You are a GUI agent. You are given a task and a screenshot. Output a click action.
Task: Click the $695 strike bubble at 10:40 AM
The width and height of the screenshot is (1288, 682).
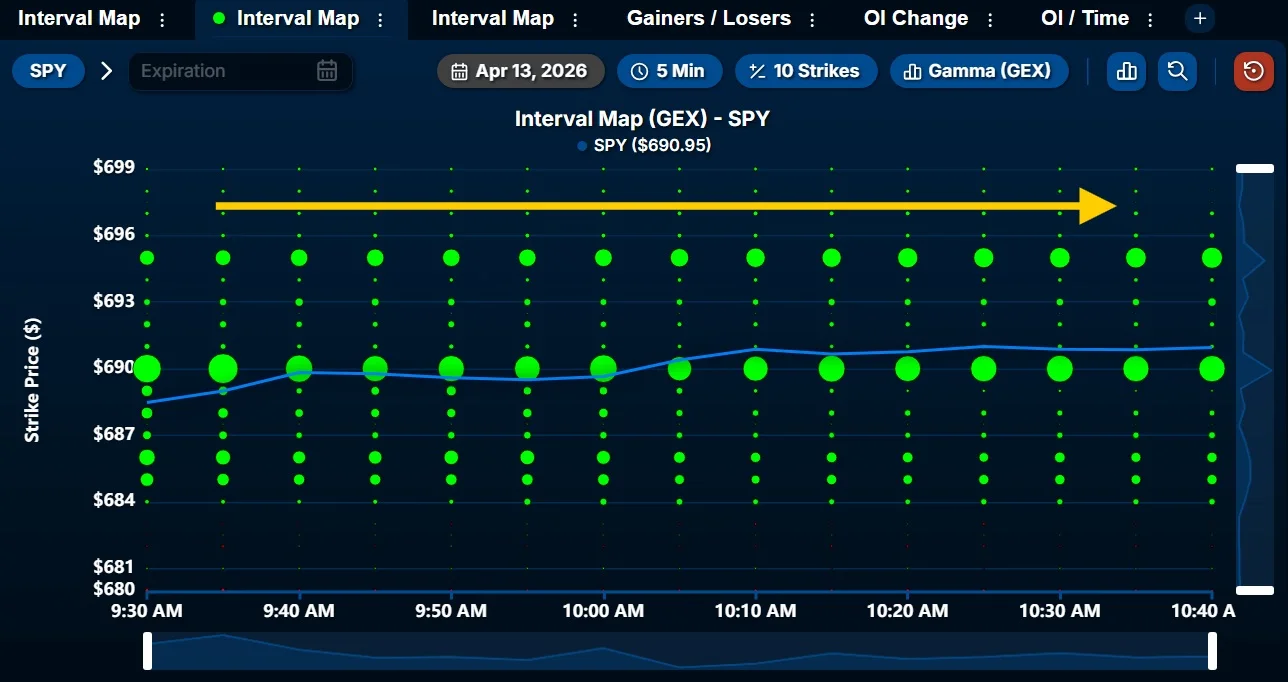point(1212,258)
